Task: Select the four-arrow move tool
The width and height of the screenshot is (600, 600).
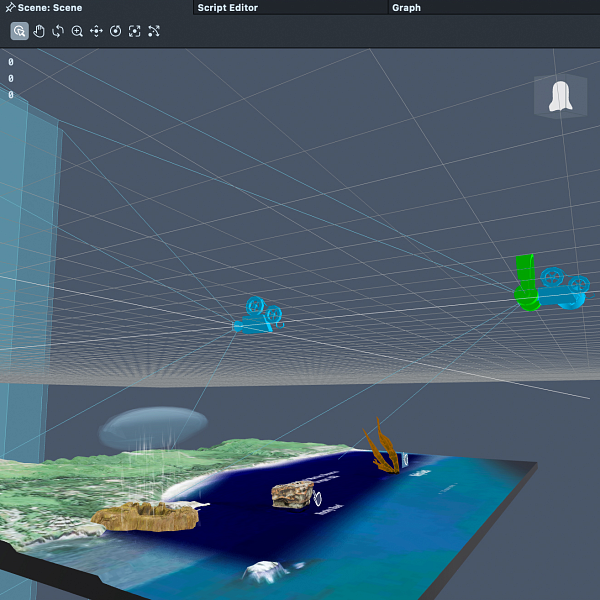Action: (96, 31)
